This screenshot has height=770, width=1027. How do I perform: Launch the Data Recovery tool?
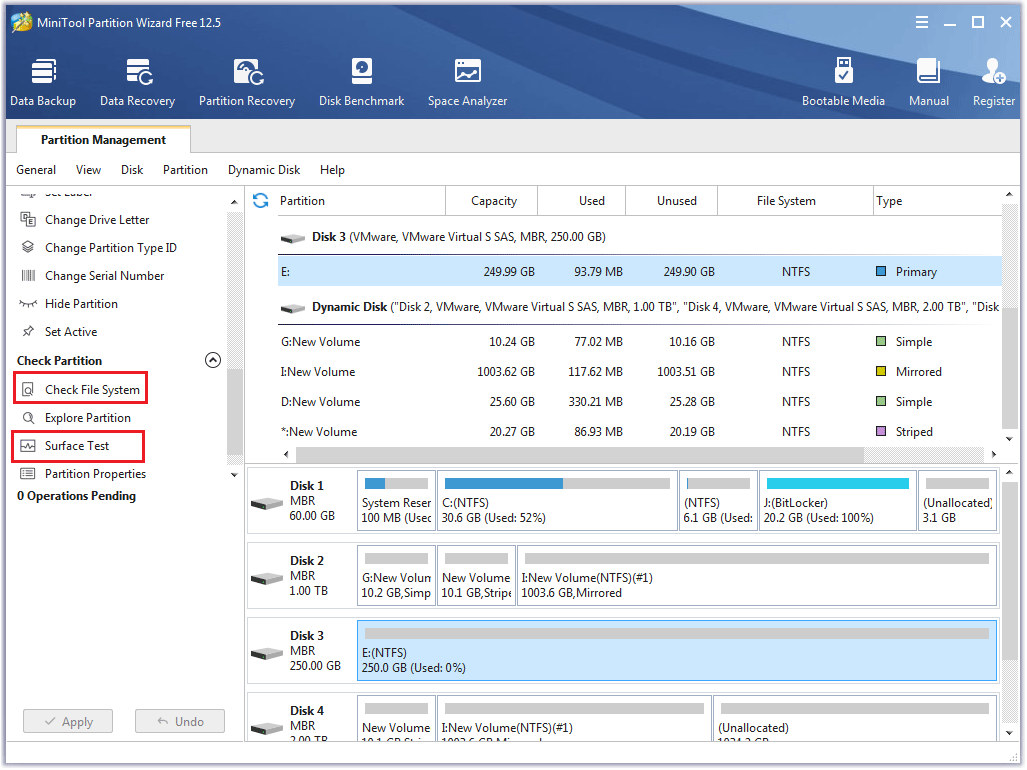138,82
